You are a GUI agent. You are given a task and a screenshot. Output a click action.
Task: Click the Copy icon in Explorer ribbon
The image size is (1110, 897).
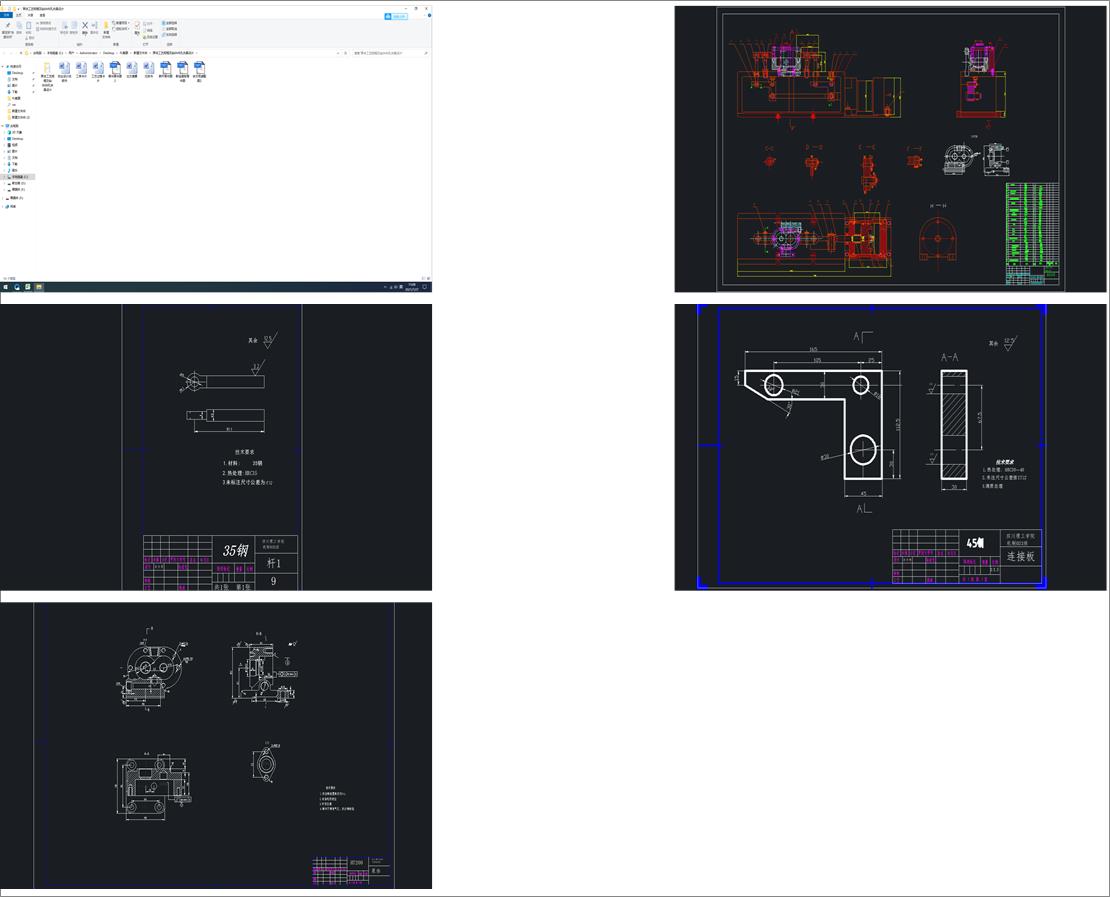(x=19, y=27)
